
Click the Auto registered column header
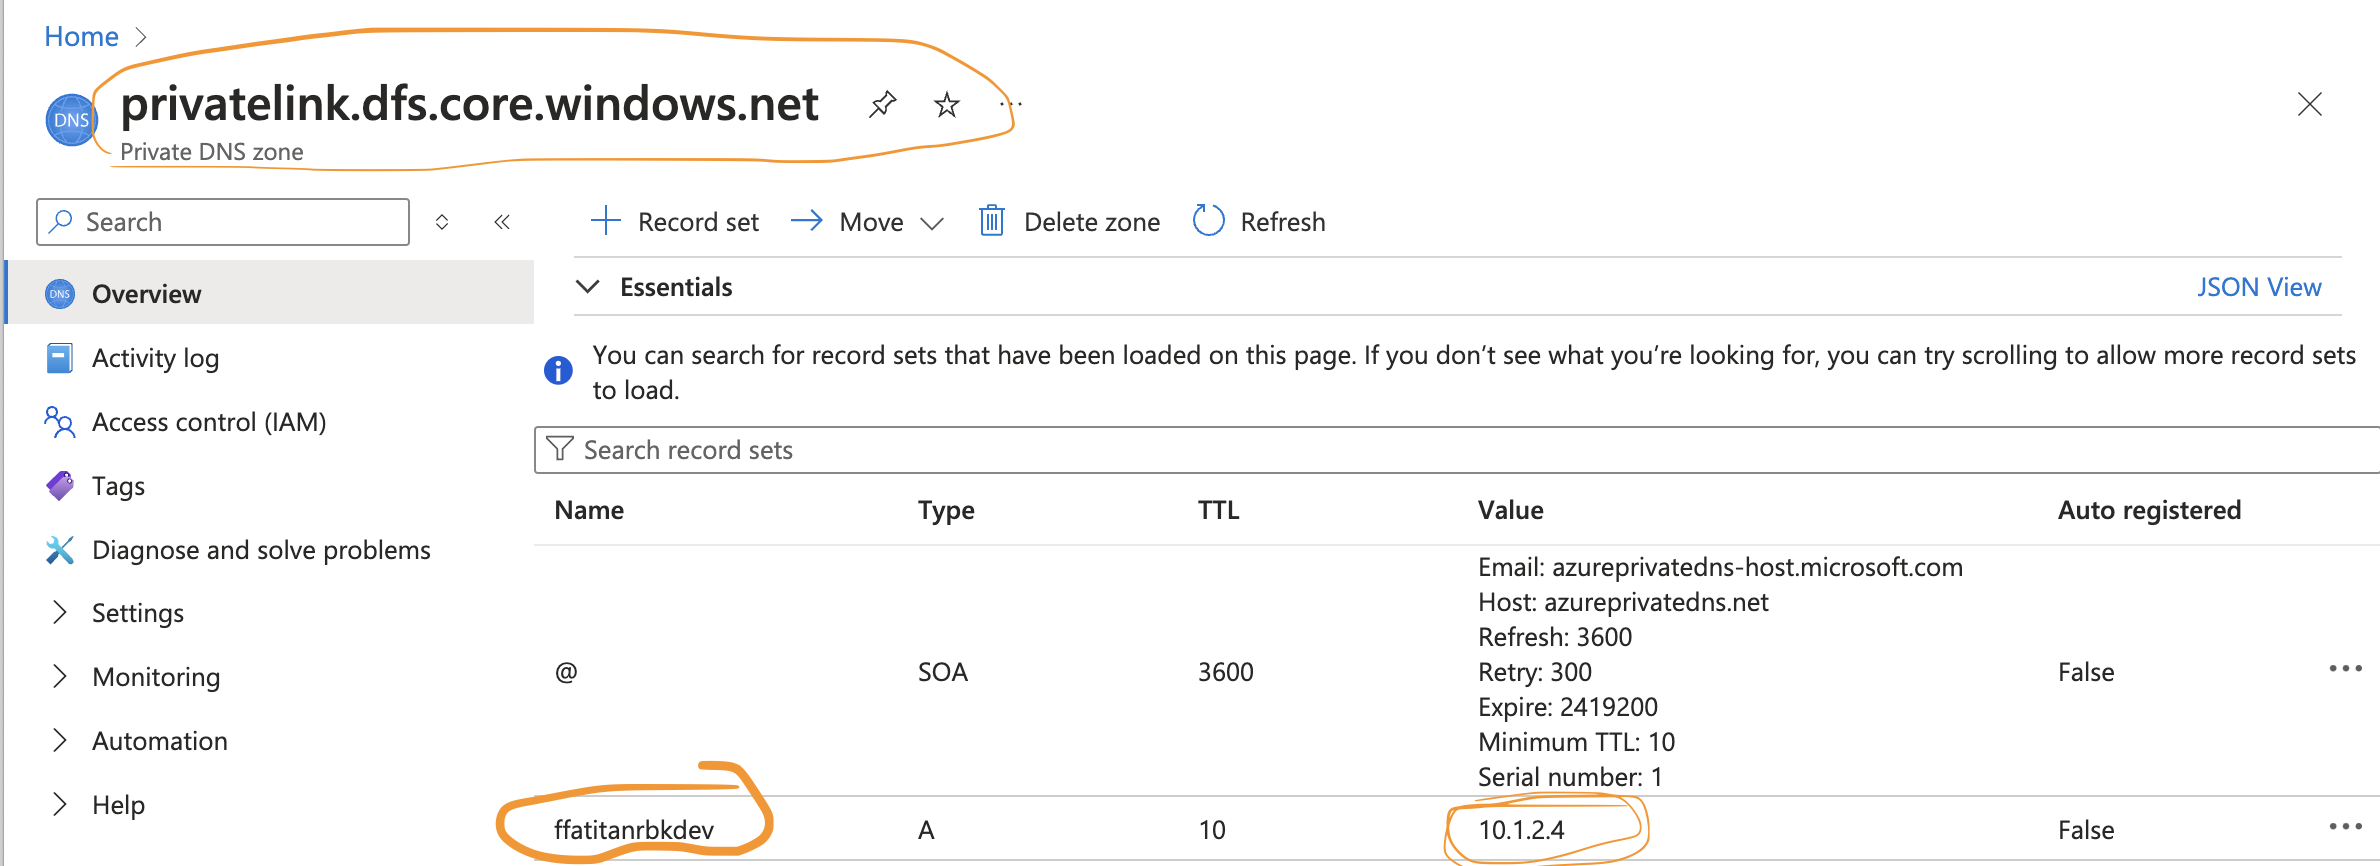coord(2149,510)
